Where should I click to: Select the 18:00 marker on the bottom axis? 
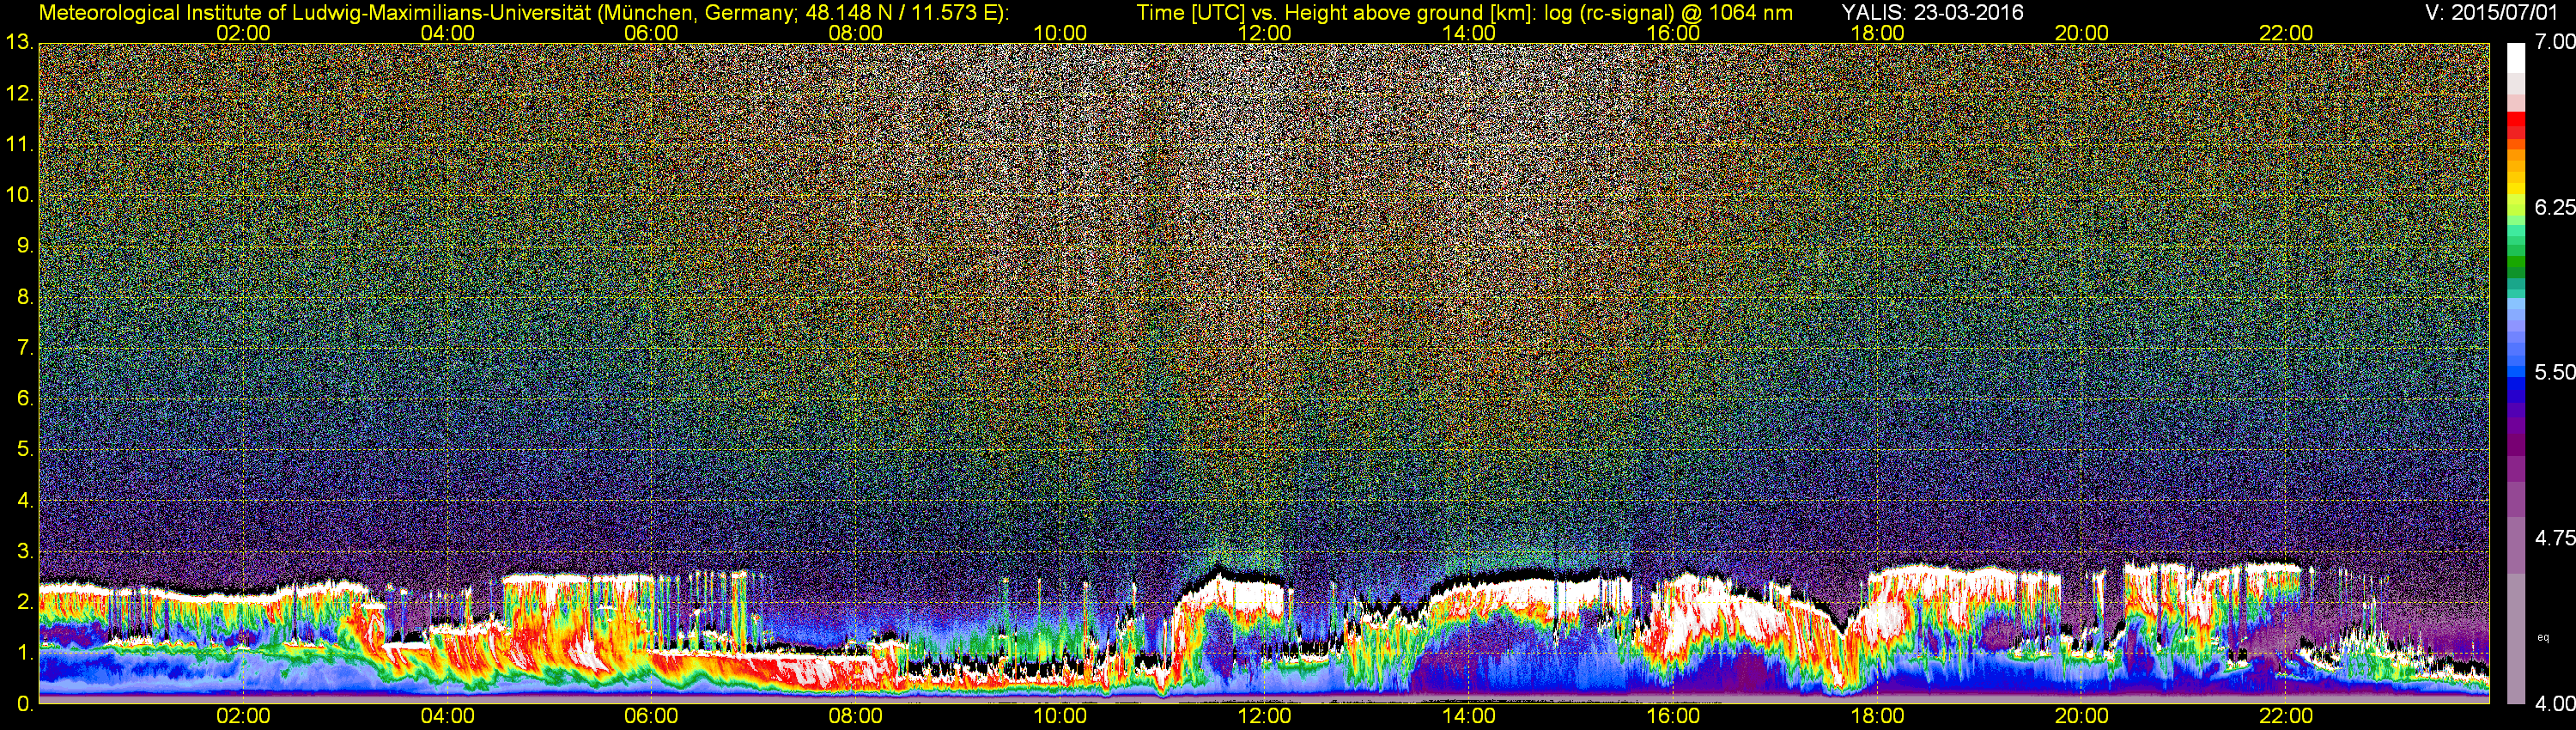[1877, 716]
